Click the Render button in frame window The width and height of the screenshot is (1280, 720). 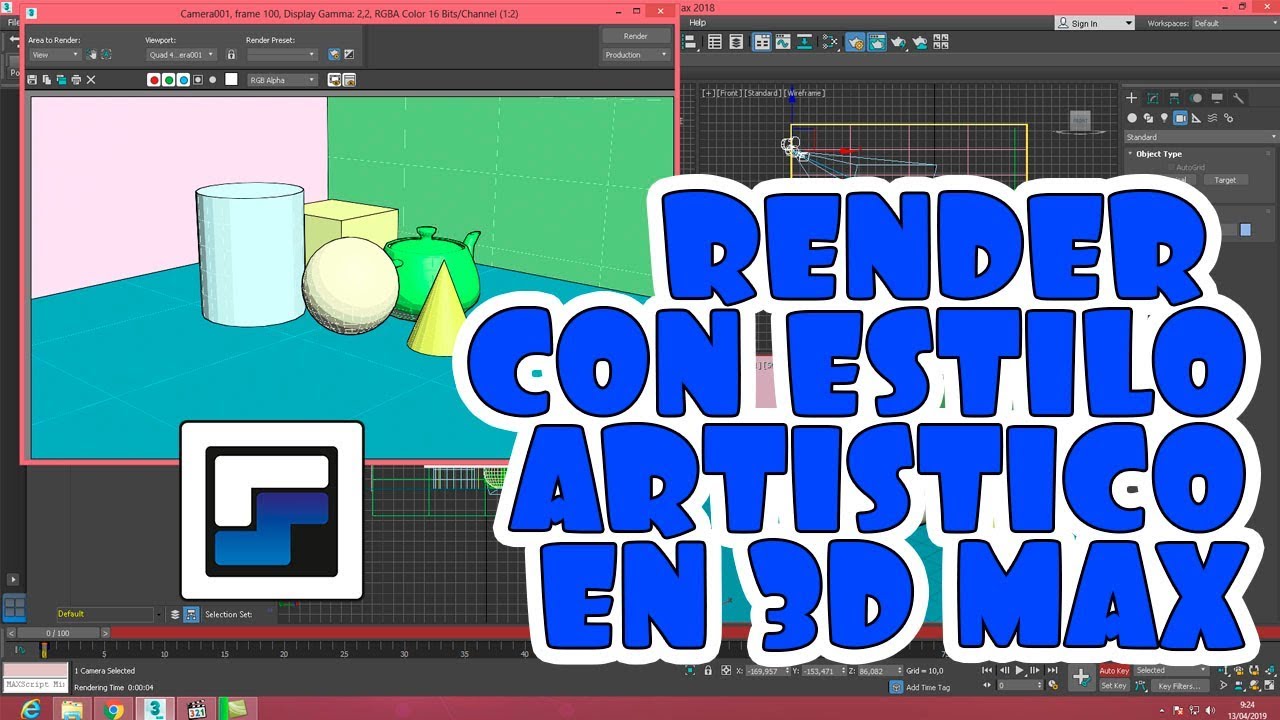click(x=636, y=35)
